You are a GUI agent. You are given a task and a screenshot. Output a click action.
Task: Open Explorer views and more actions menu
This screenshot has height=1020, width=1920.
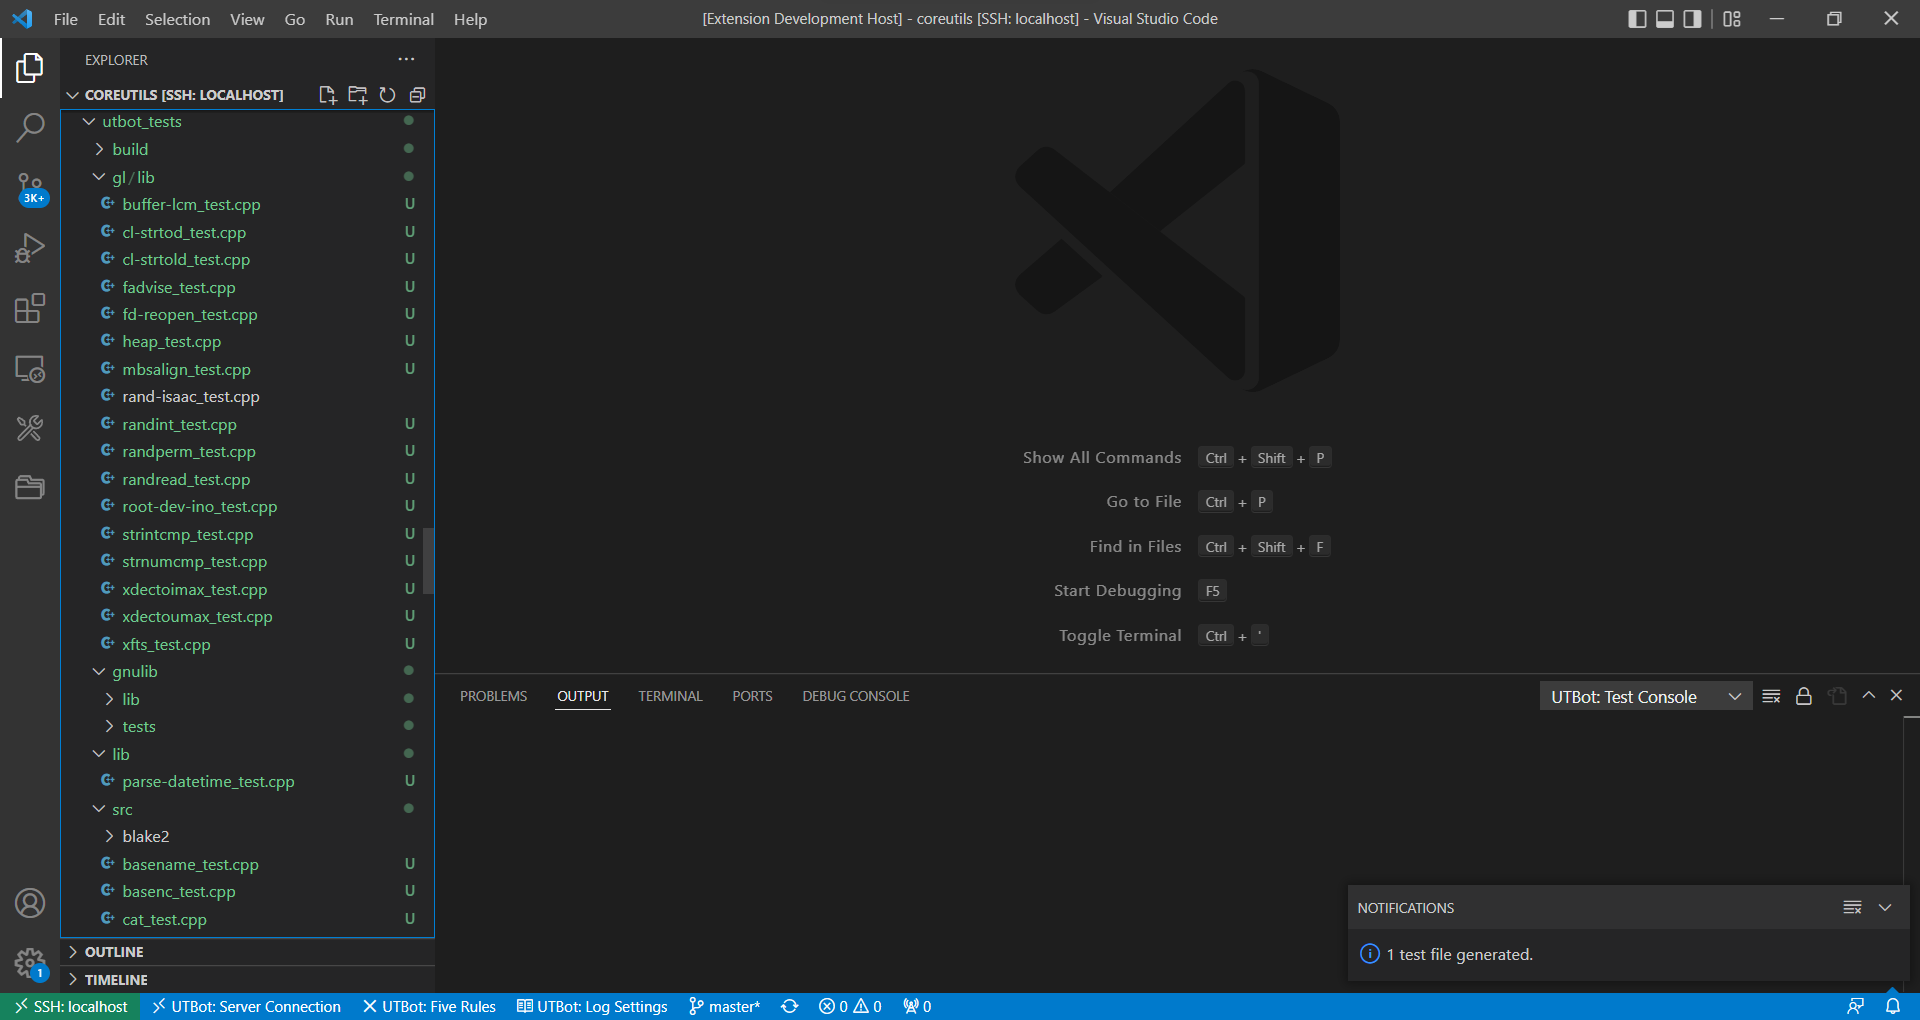tap(406, 59)
